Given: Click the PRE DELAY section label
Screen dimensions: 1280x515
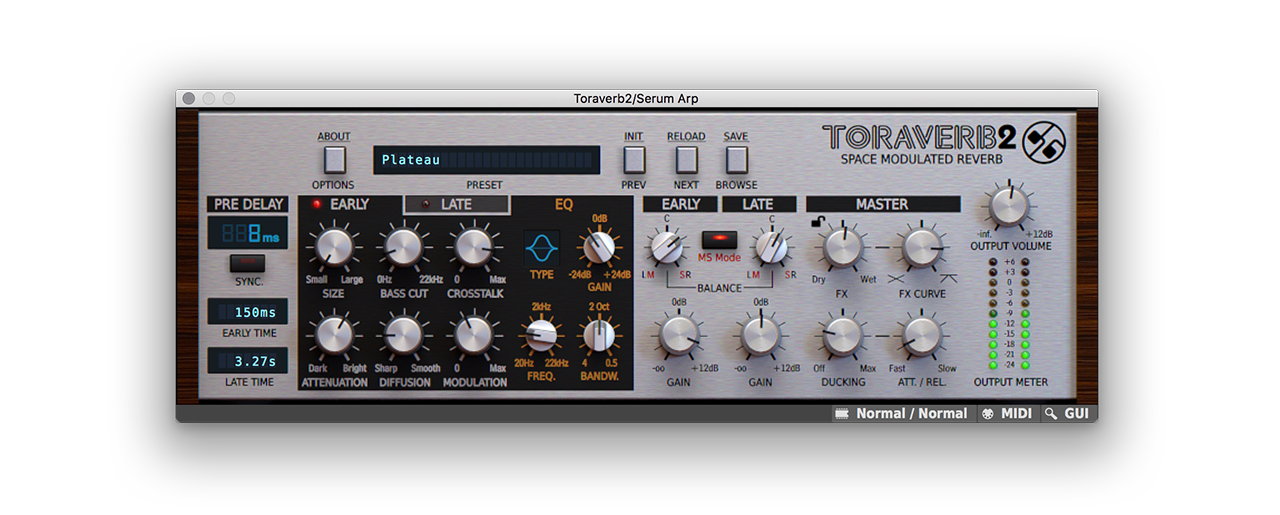Looking at the screenshot, I should pyautogui.click(x=248, y=204).
